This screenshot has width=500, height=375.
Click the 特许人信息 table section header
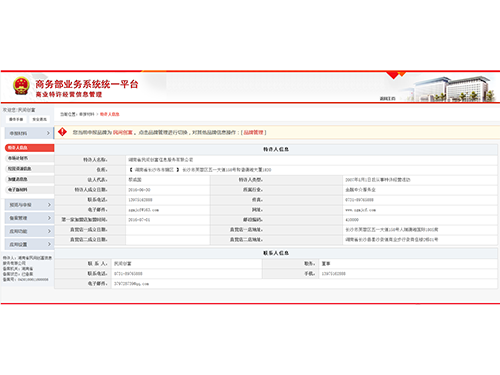[x=276, y=149]
